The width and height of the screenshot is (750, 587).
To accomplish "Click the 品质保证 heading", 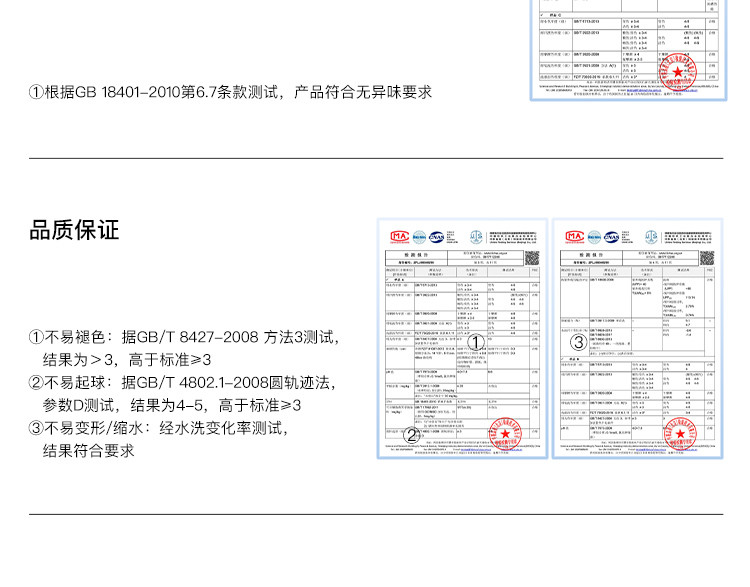I will pos(74,230).
